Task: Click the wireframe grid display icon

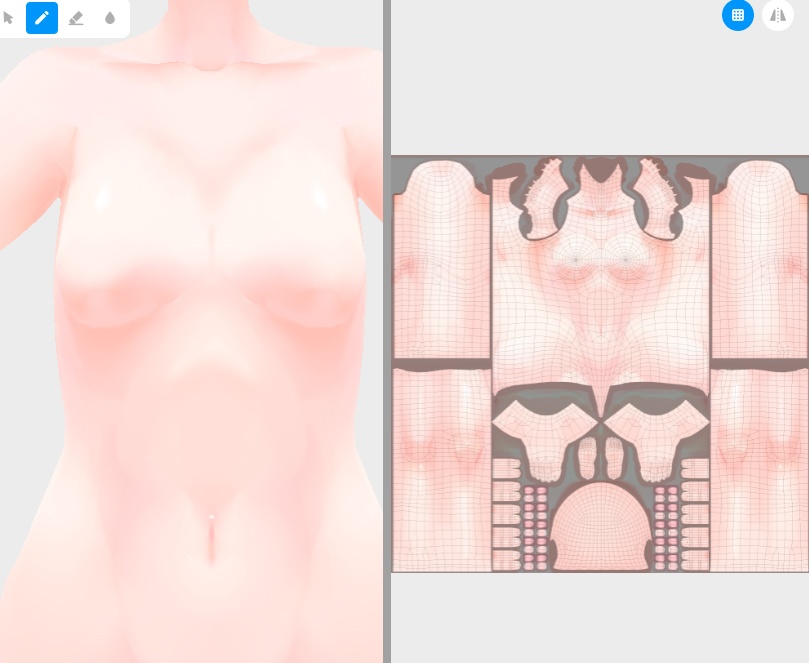Action: (x=738, y=15)
